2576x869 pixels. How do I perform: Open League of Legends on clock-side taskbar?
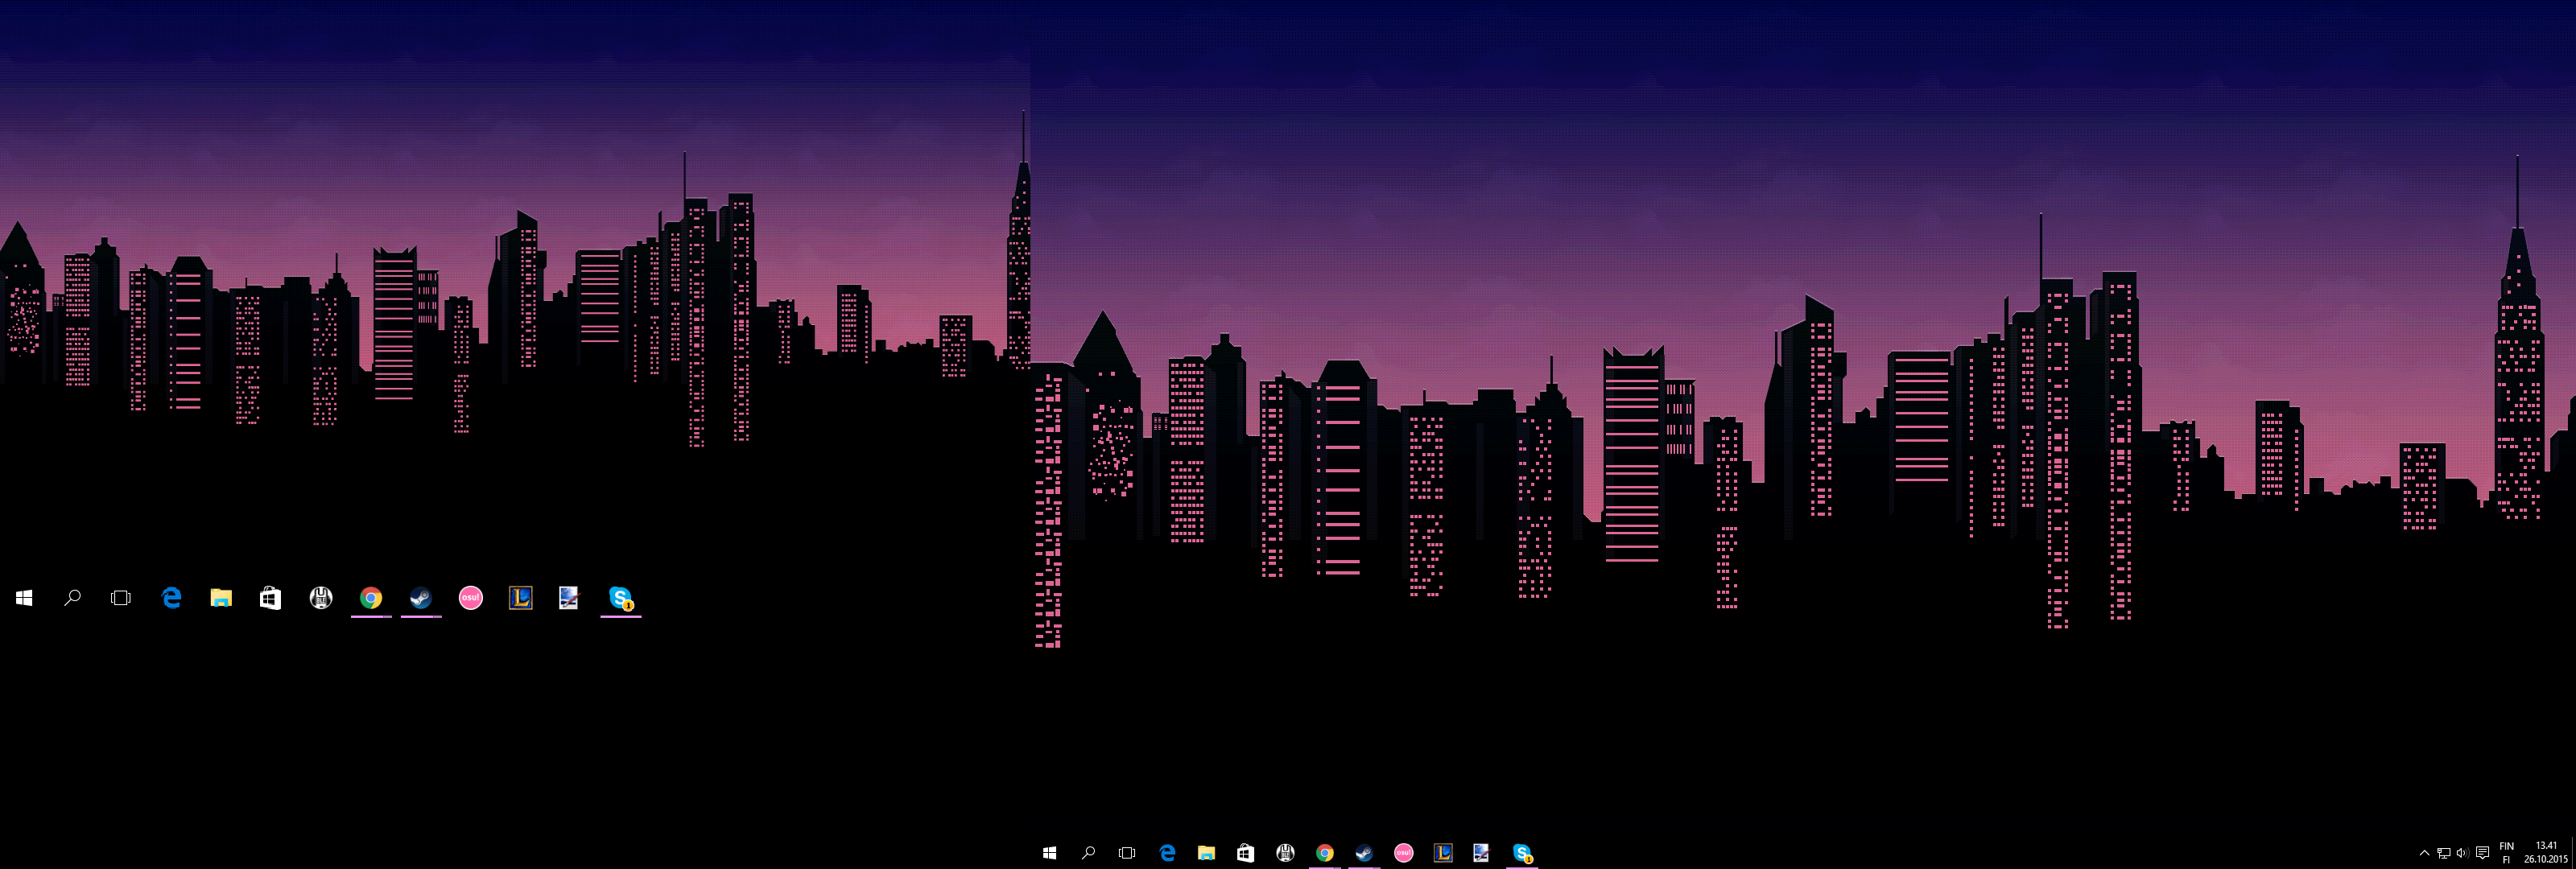click(1443, 853)
